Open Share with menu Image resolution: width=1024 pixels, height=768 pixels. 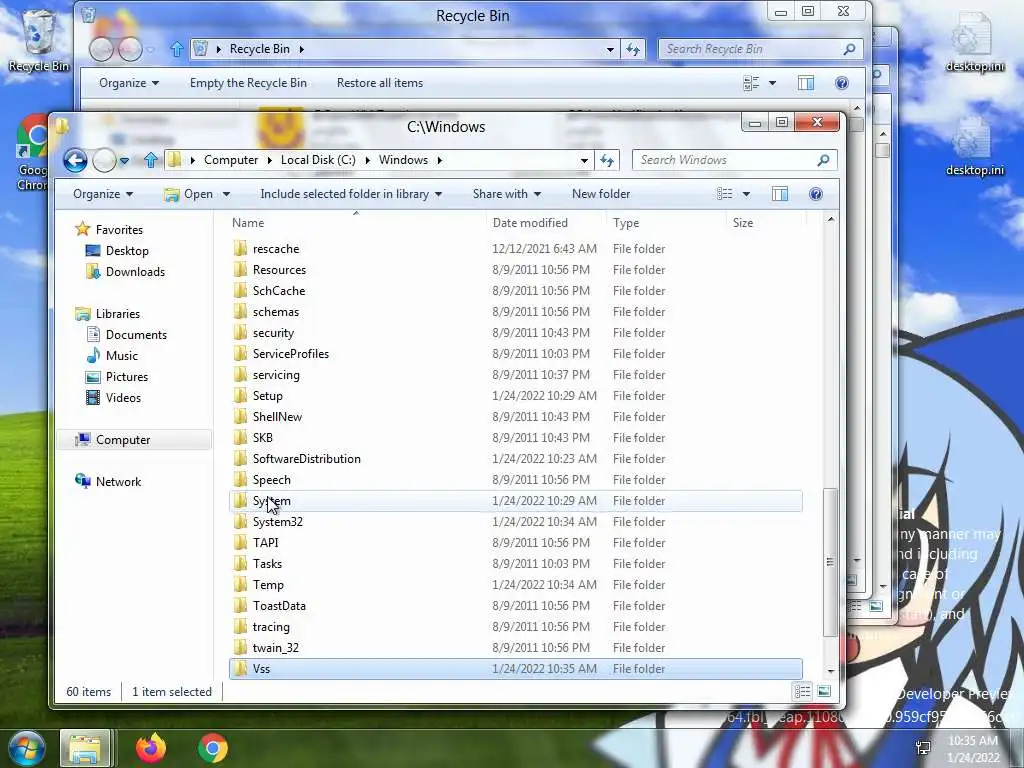tap(507, 194)
